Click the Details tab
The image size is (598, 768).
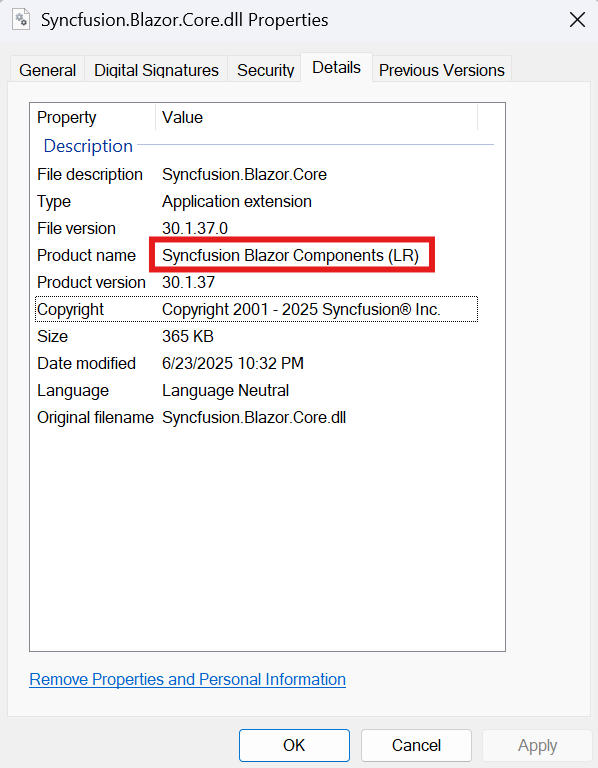(336, 68)
